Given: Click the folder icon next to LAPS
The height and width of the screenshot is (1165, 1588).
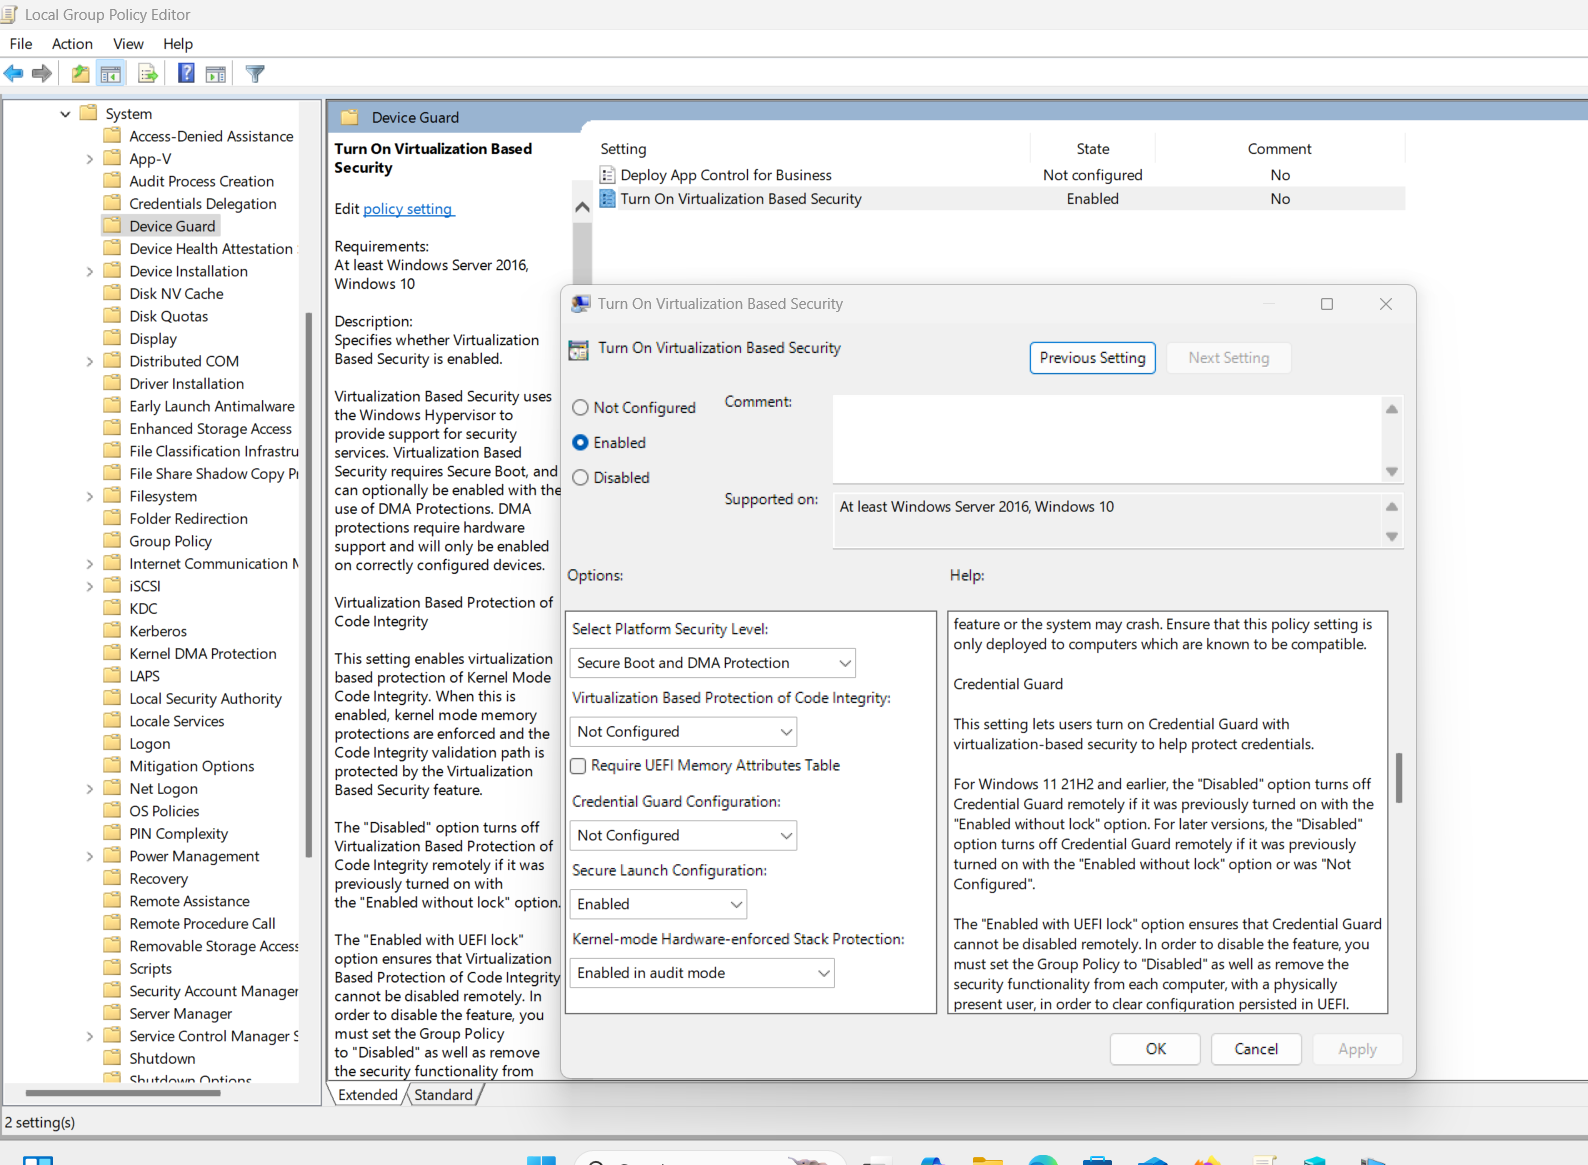Looking at the screenshot, I should [x=113, y=676].
